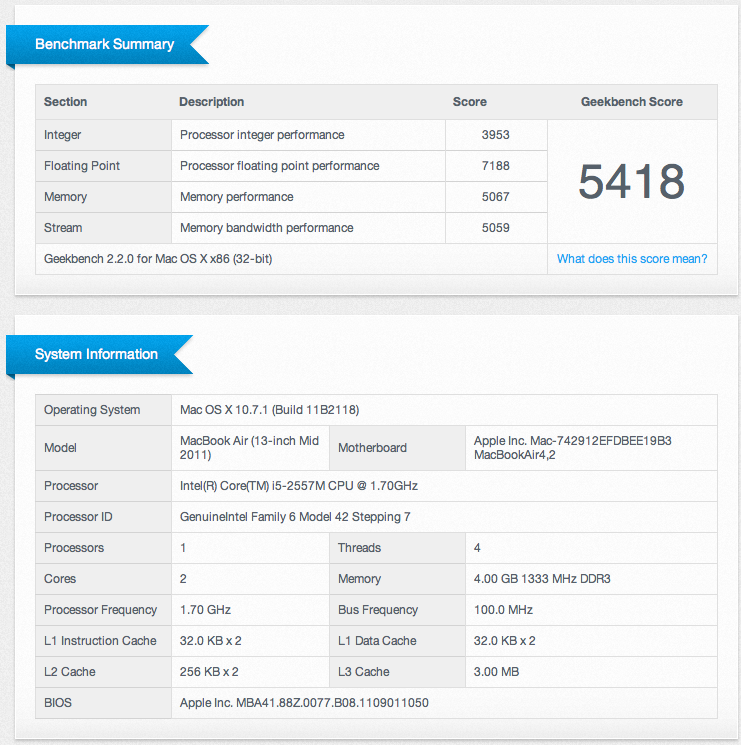Click the 'L1 Data Cache' label
This screenshot has height=745, width=741.
pyautogui.click(x=377, y=640)
